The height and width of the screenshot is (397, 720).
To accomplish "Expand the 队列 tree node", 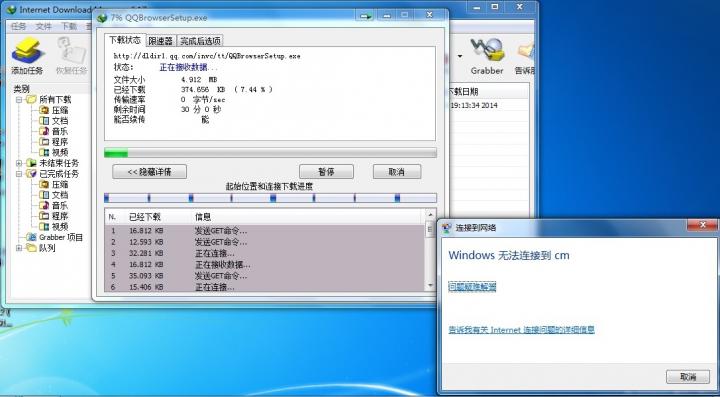I will (19, 248).
